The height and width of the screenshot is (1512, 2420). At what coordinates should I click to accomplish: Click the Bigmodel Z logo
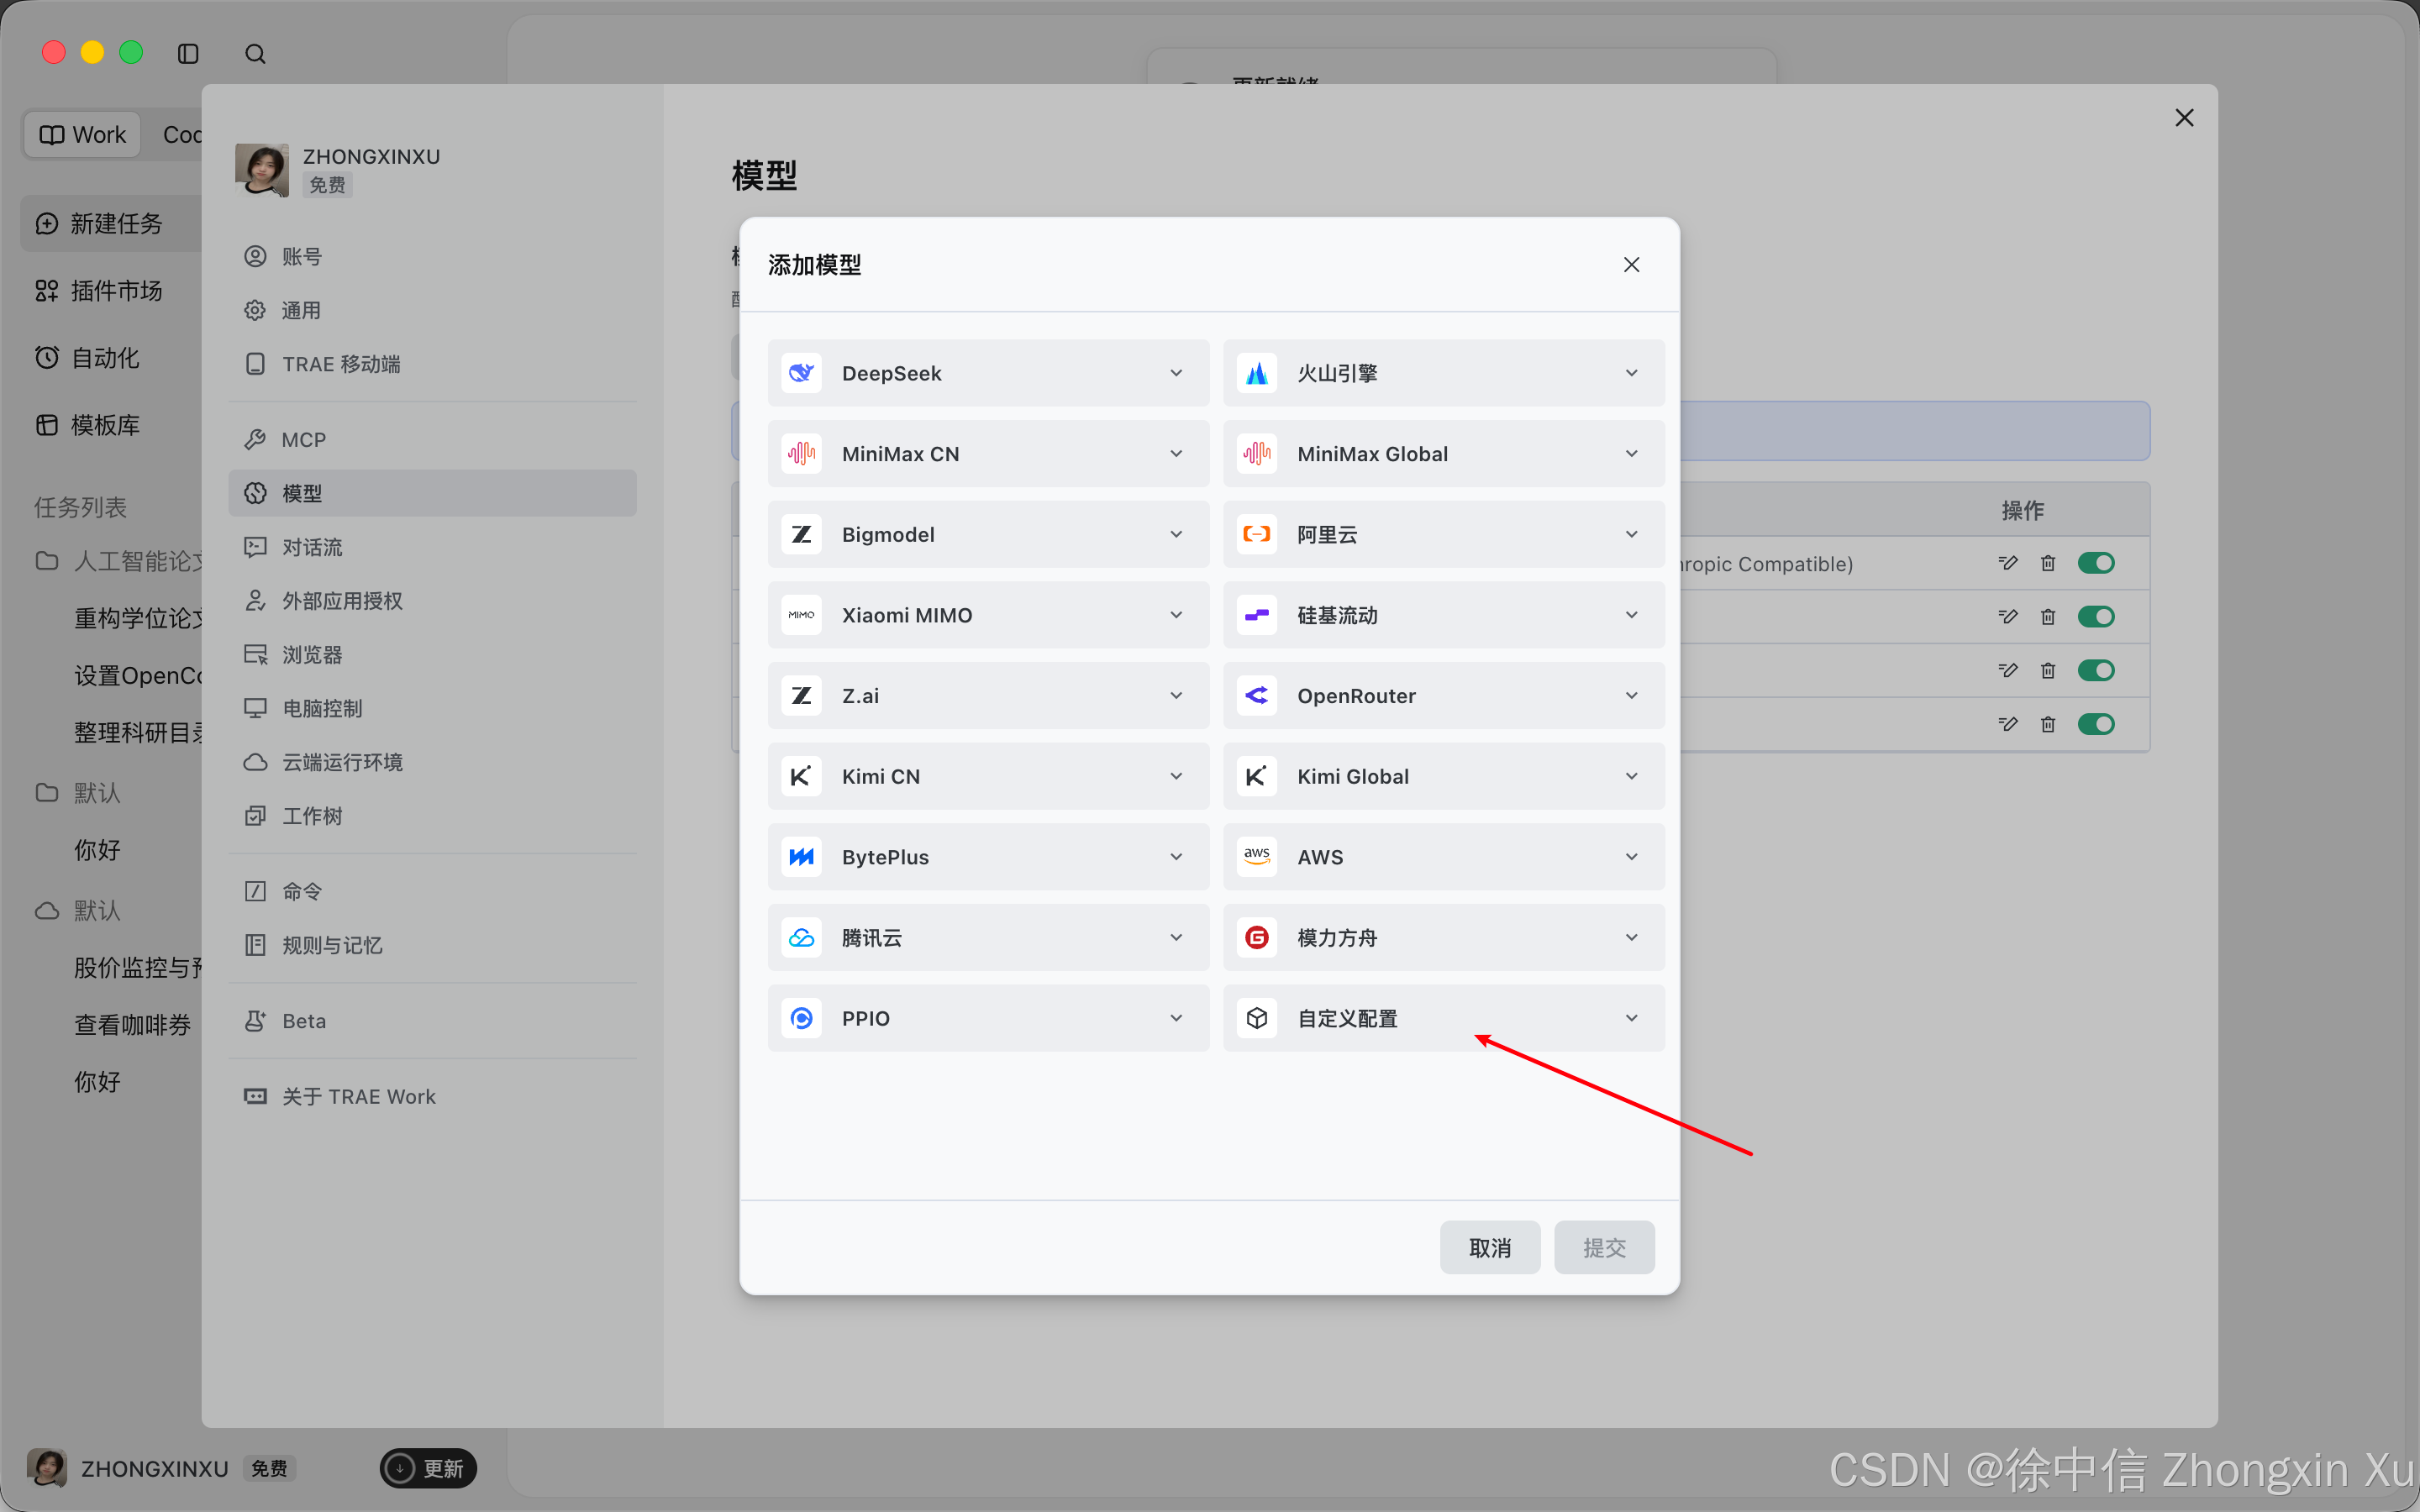click(802, 534)
